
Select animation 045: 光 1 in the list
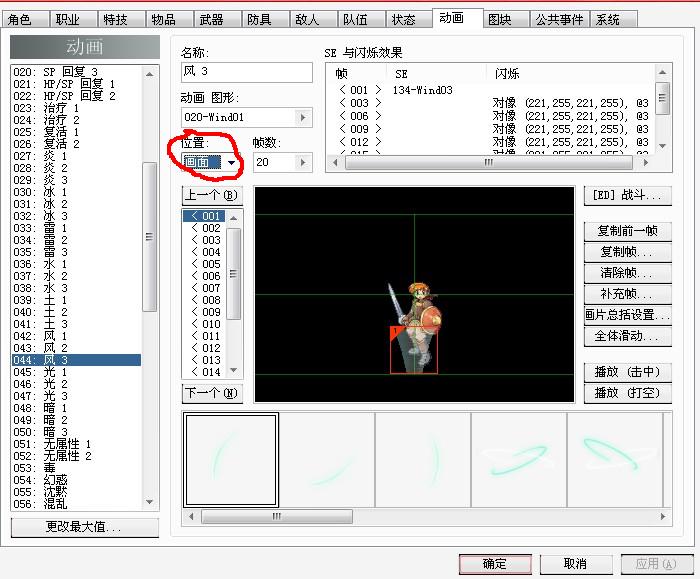coord(76,372)
